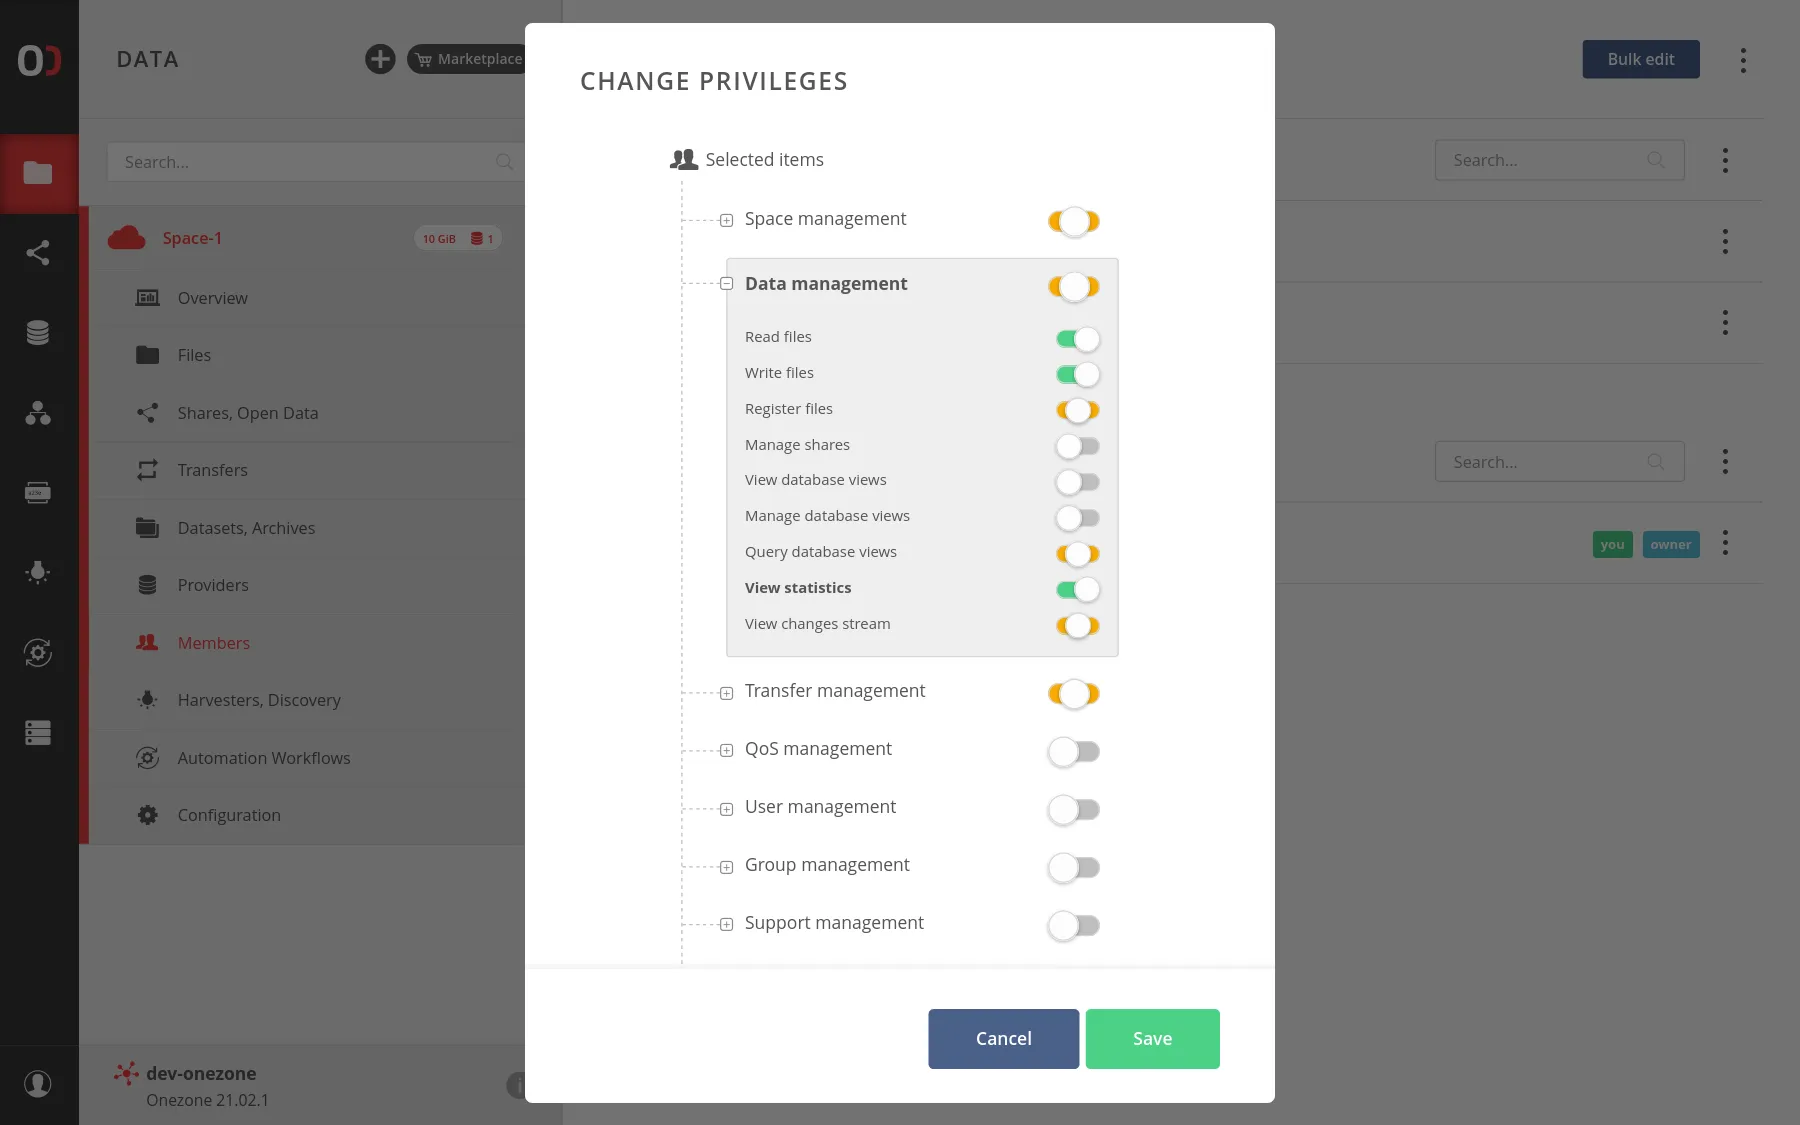Screen dimensions: 1800x1125
Task: Click the Providers database icon in the sidebar
Action: click(x=38, y=333)
